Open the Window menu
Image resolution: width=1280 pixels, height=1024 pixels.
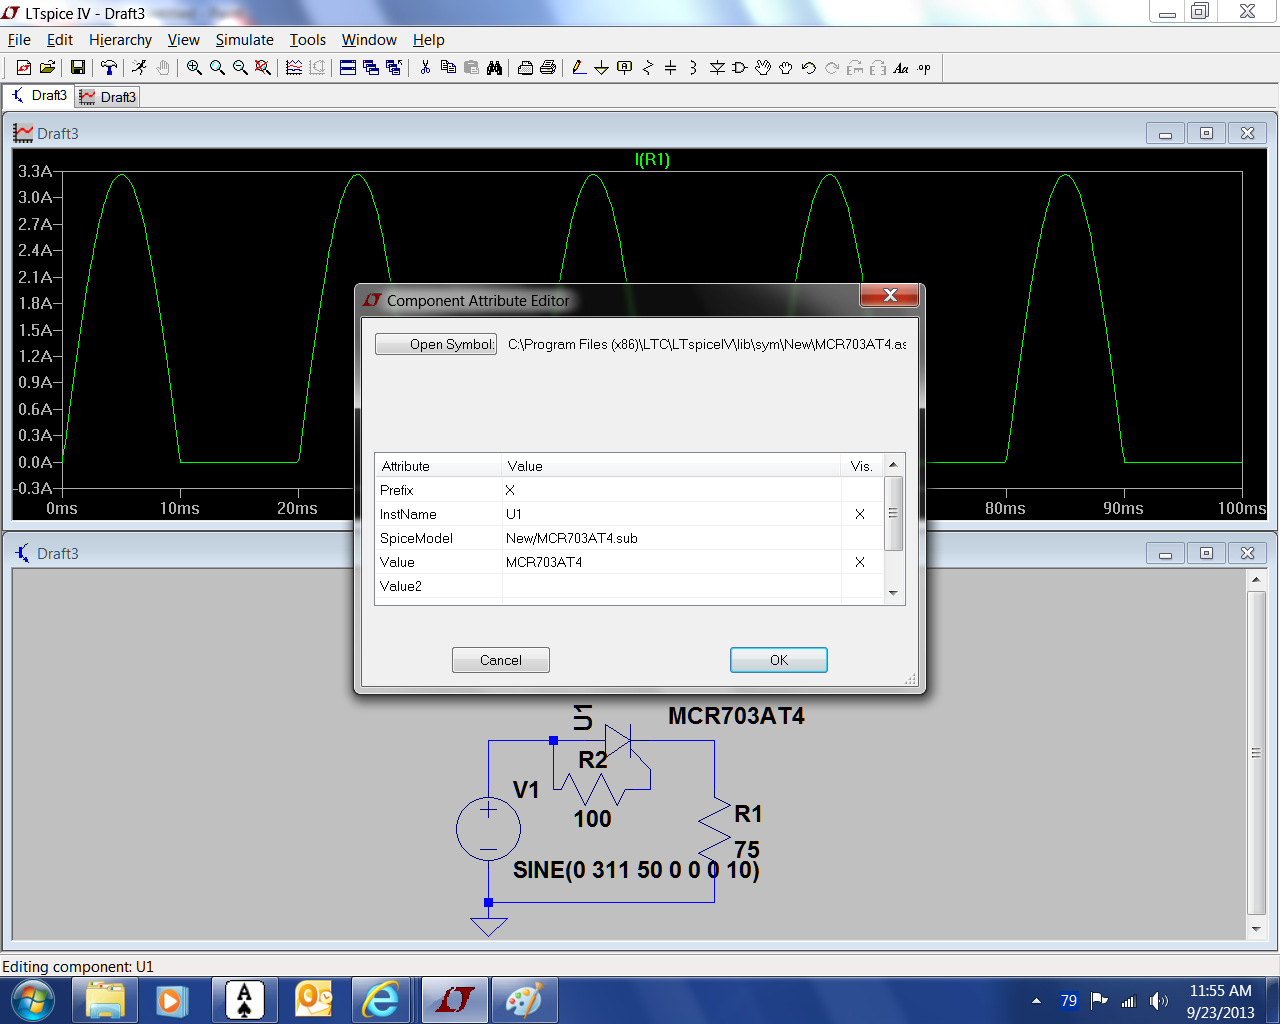pyautogui.click(x=369, y=40)
